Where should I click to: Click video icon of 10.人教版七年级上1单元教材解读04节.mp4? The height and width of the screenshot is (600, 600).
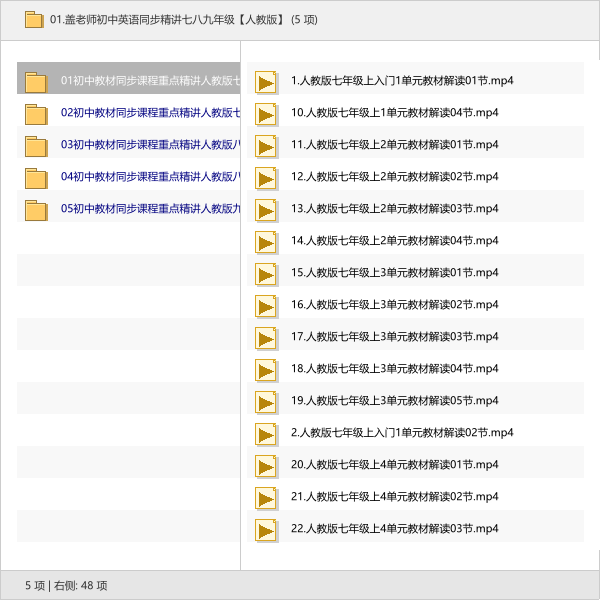point(266,114)
